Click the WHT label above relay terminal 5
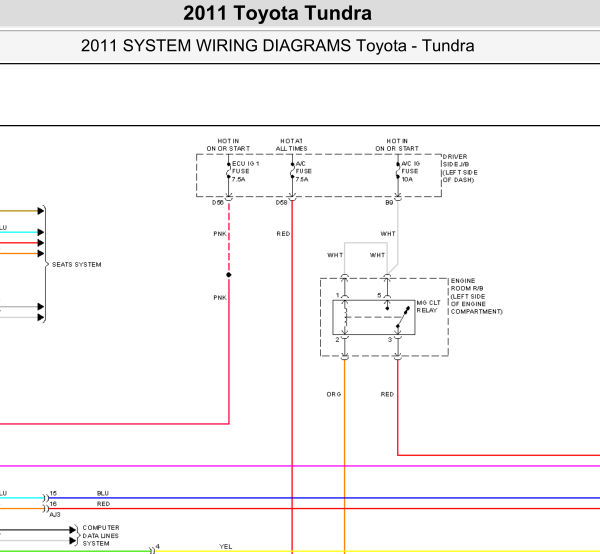The width and height of the screenshot is (600, 554). pos(377,255)
